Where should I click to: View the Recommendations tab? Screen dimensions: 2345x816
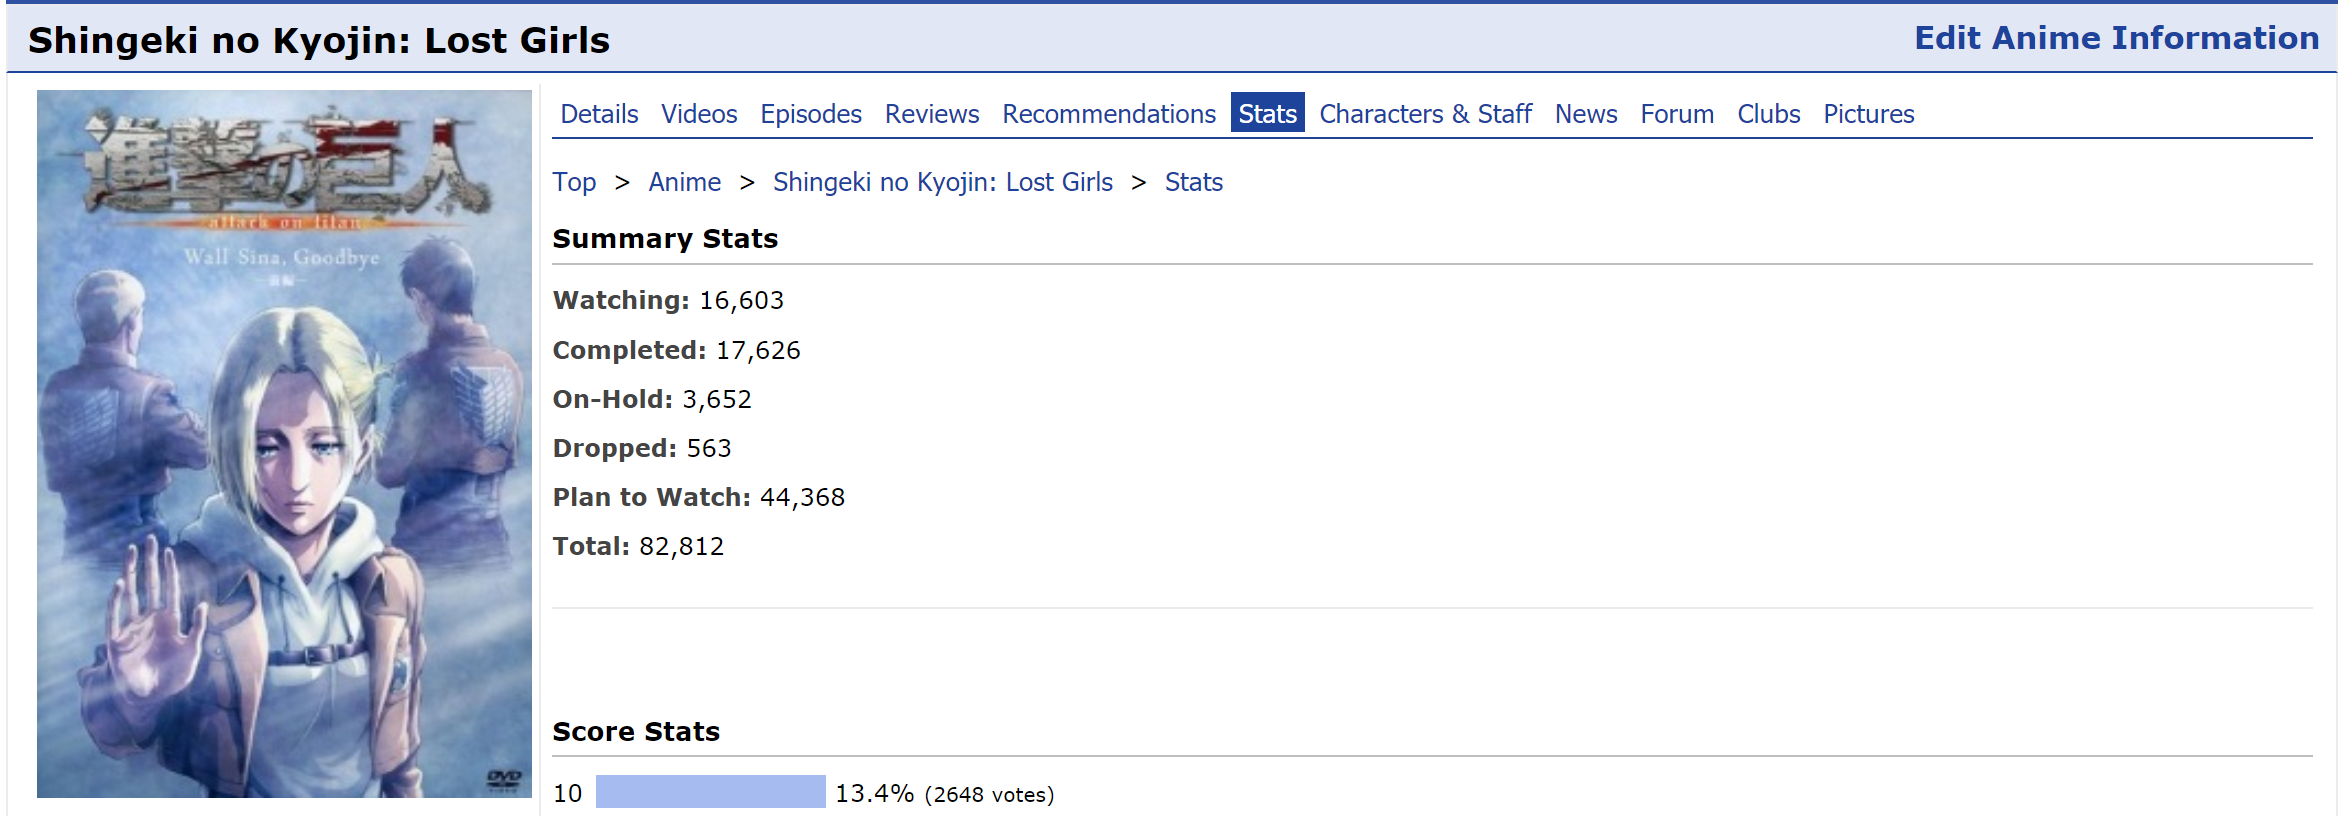[x=1108, y=114]
